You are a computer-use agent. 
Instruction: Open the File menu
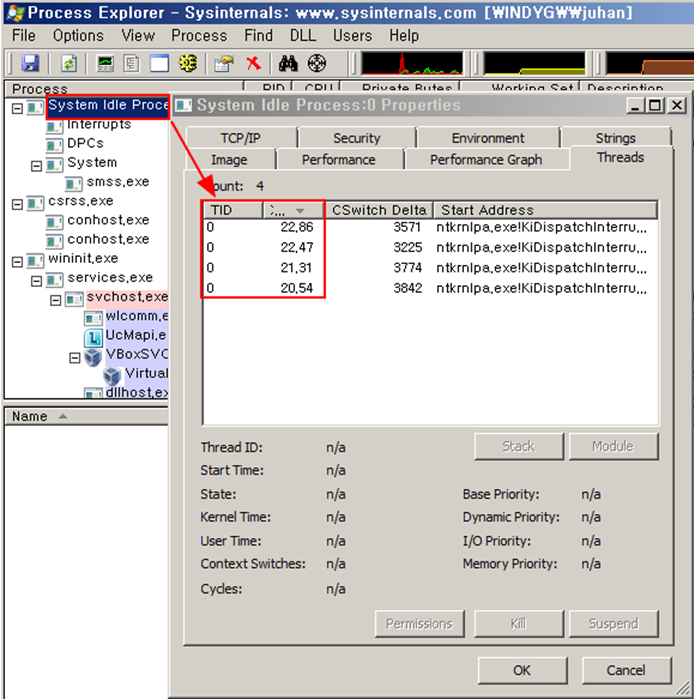tap(24, 35)
